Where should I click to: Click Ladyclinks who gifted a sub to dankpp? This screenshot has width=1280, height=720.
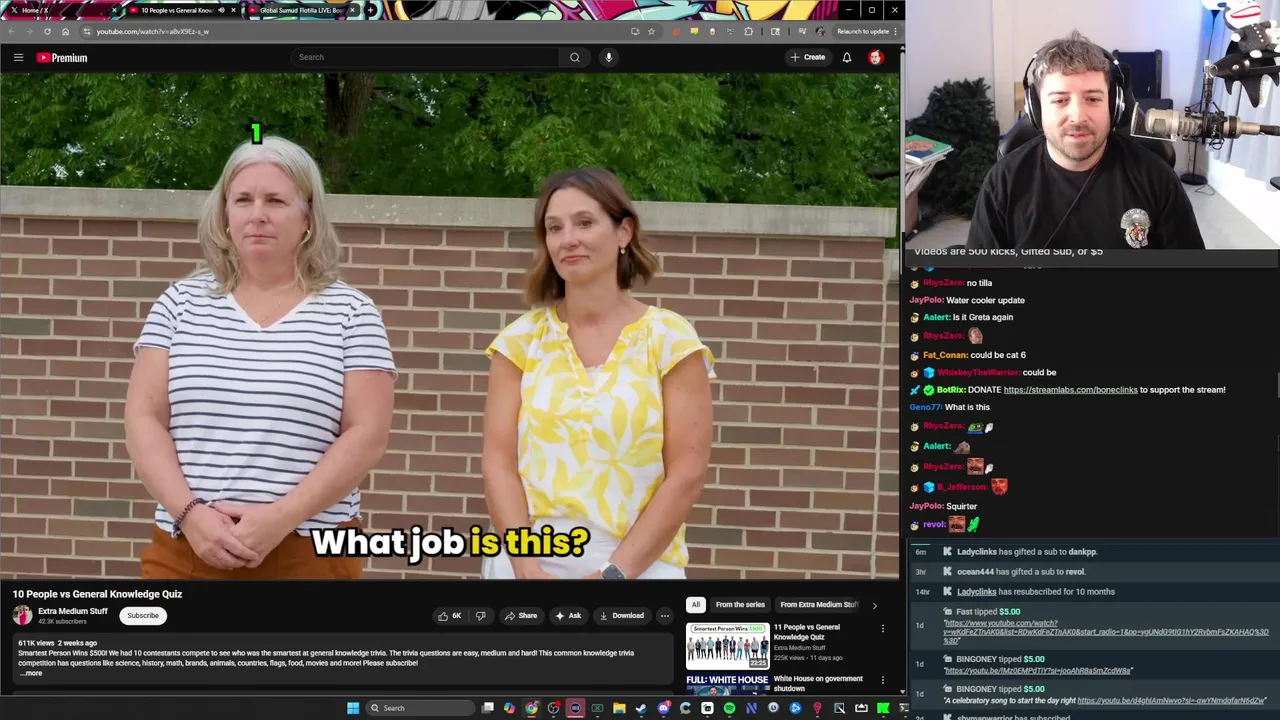point(977,552)
